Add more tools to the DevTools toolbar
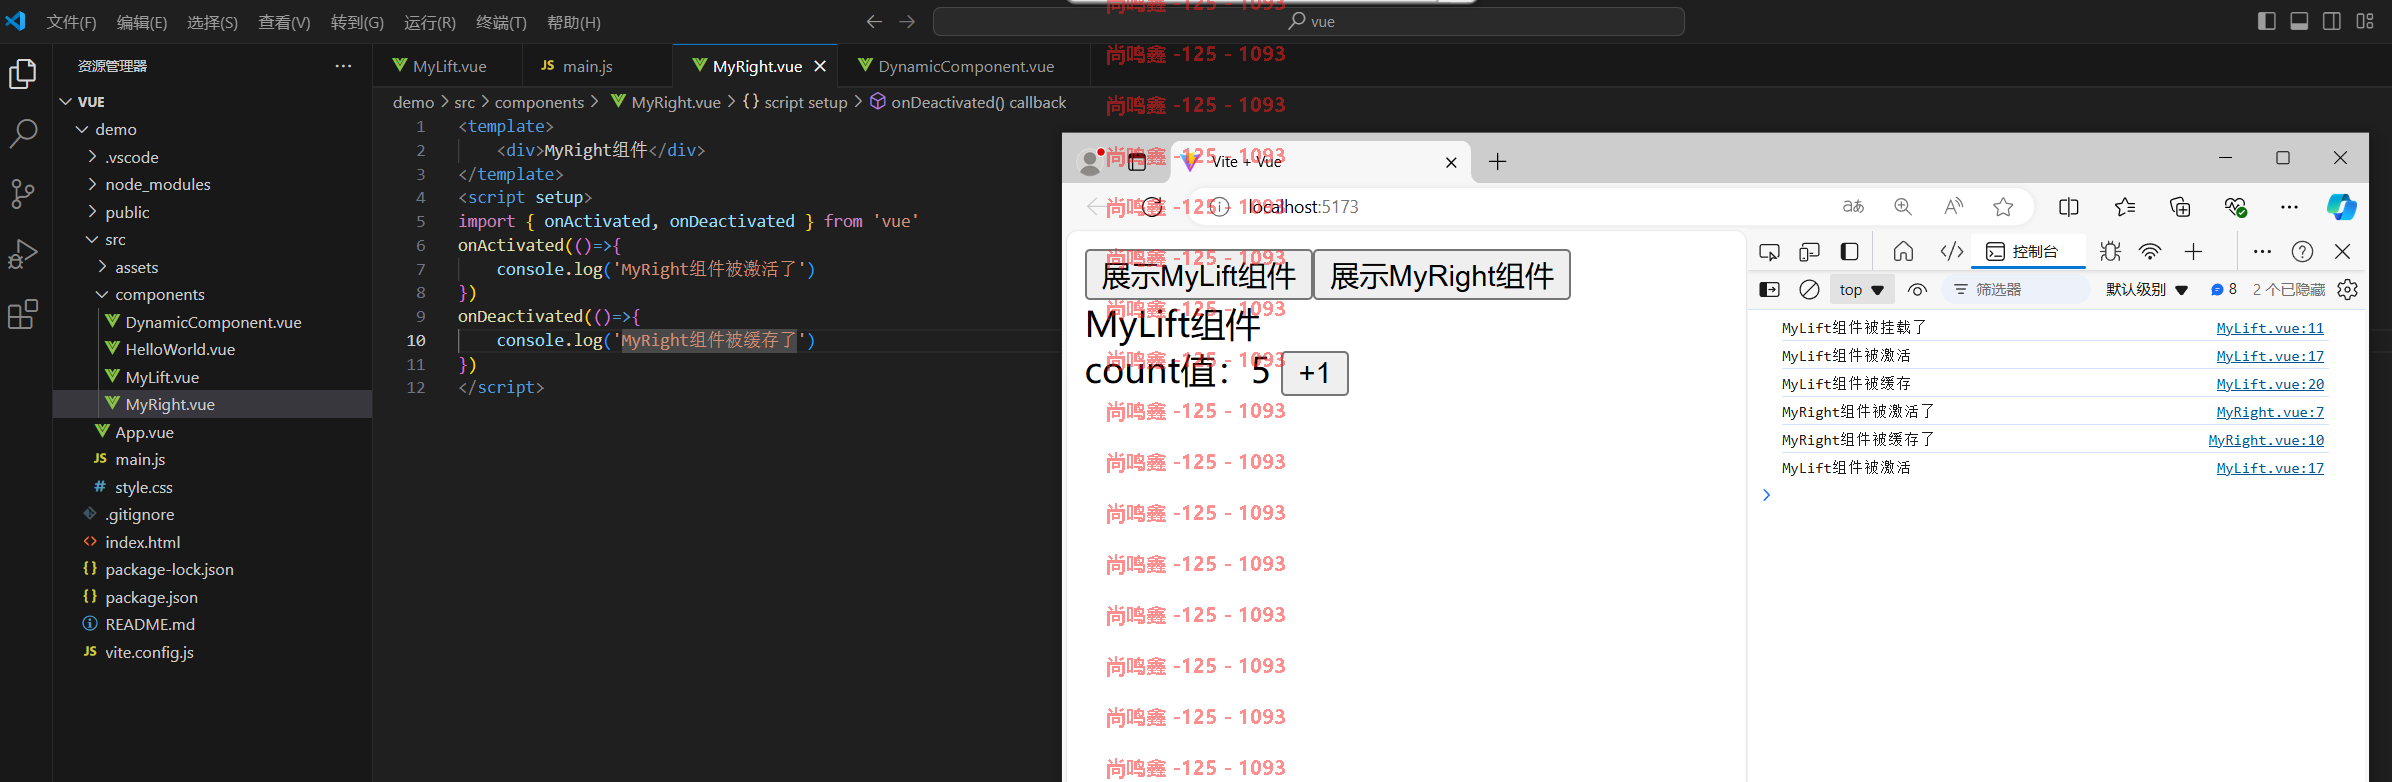Image resolution: width=2392 pixels, height=782 pixels. [x=2193, y=251]
